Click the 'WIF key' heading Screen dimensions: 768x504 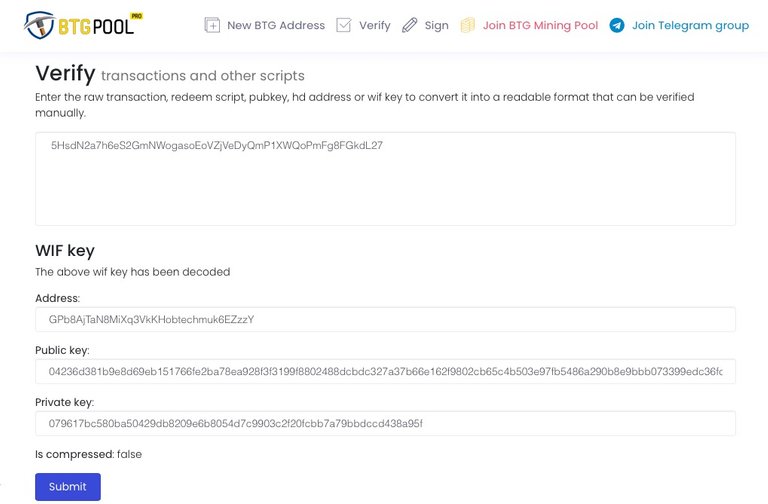pos(65,250)
